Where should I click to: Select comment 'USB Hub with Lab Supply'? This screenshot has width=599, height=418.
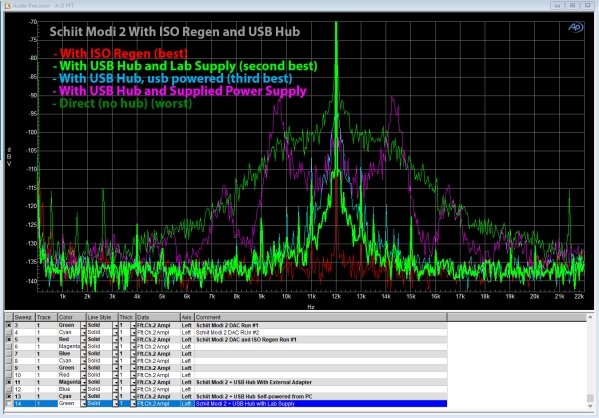[x=263, y=403]
